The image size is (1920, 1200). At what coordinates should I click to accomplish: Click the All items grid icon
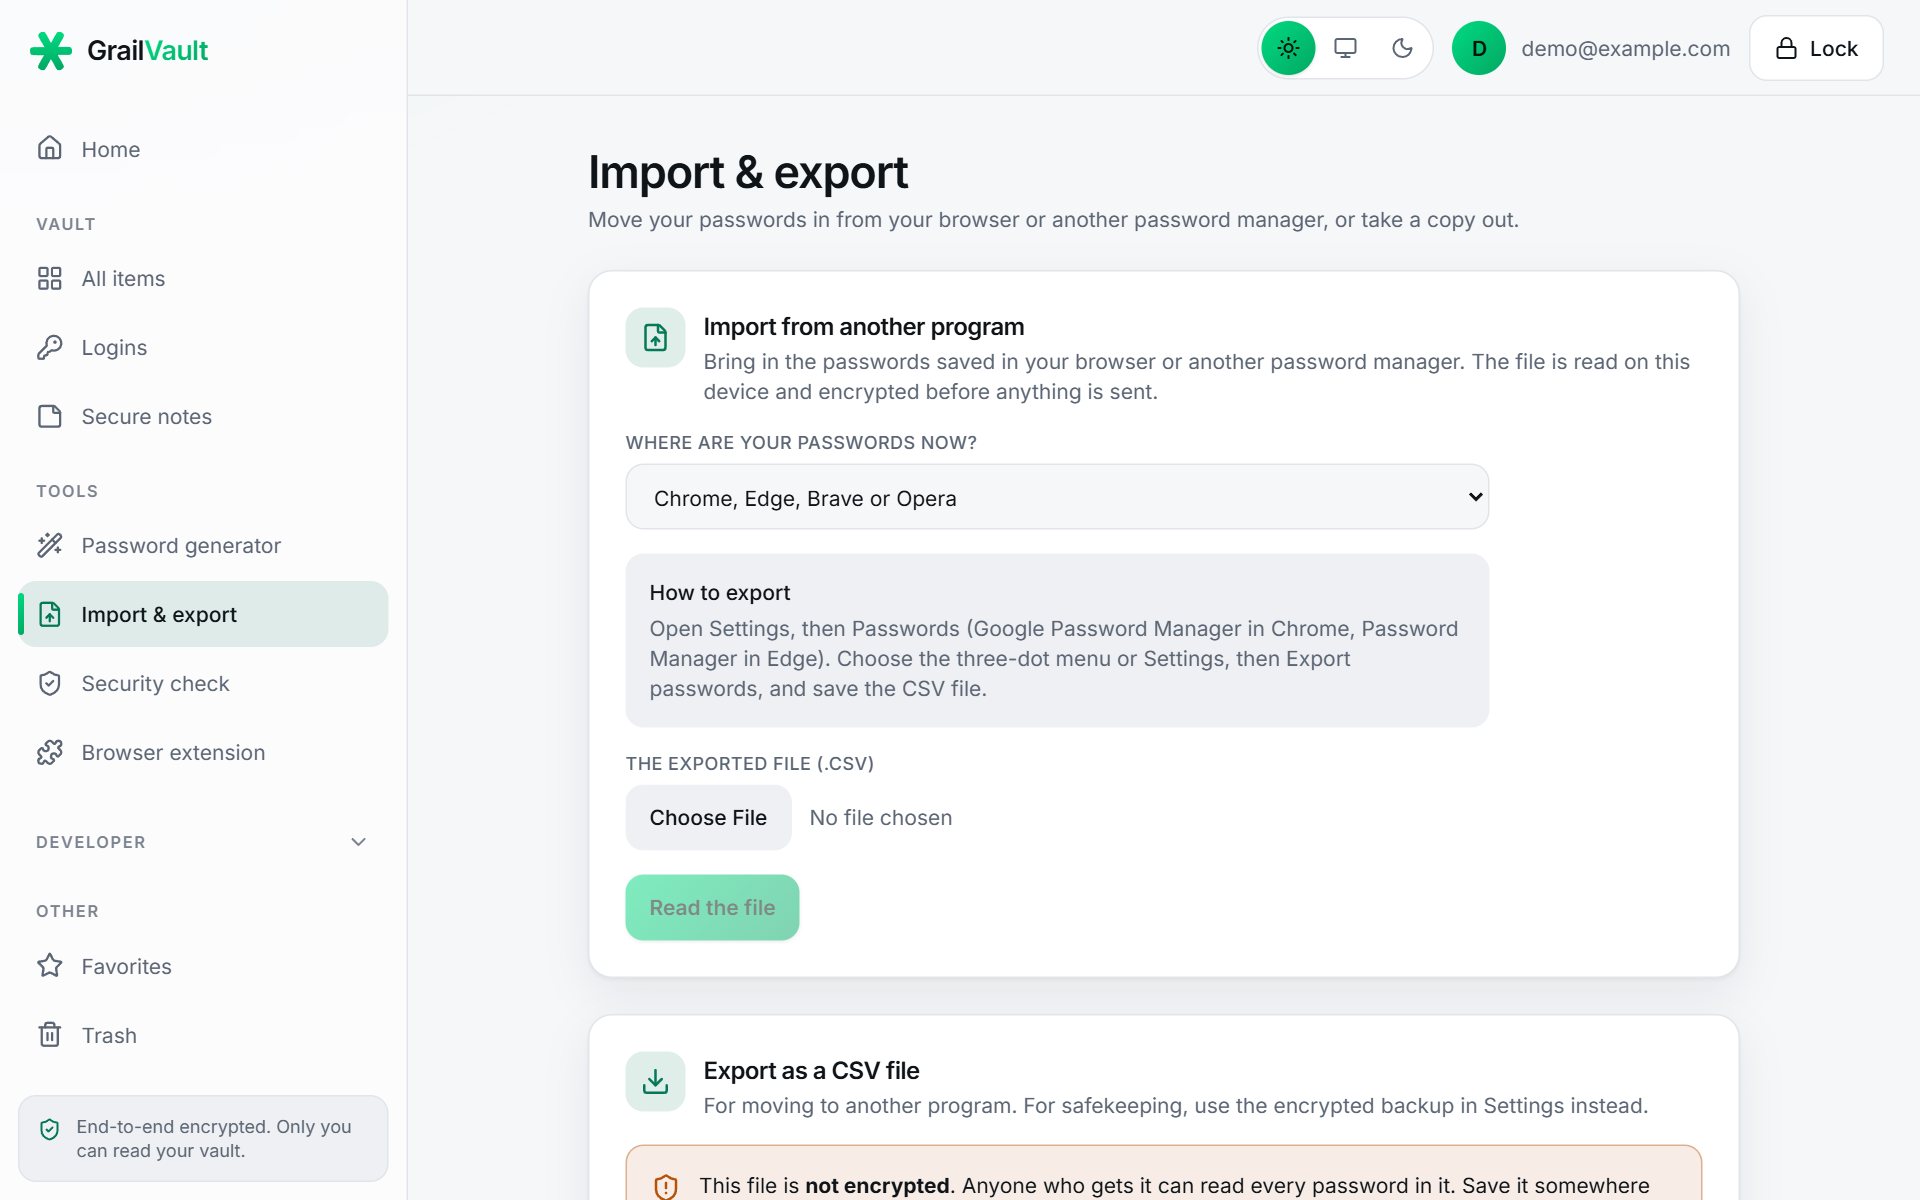pos(49,278)
